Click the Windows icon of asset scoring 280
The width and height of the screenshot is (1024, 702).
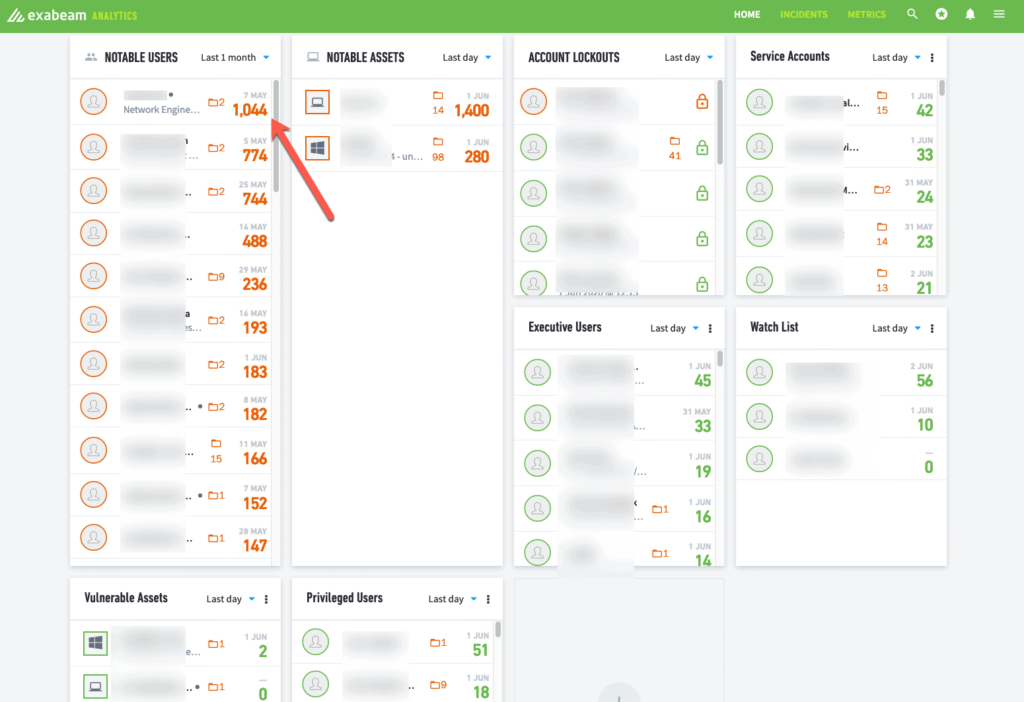coord(317,148)
